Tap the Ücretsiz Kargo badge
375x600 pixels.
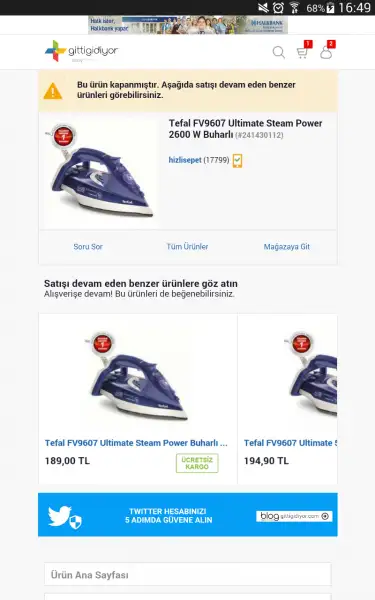point(197,463)
